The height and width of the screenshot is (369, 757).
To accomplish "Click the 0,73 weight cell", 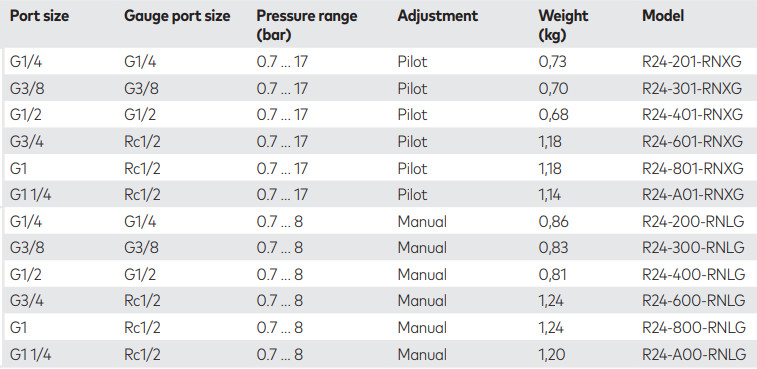I will point(553,62).
